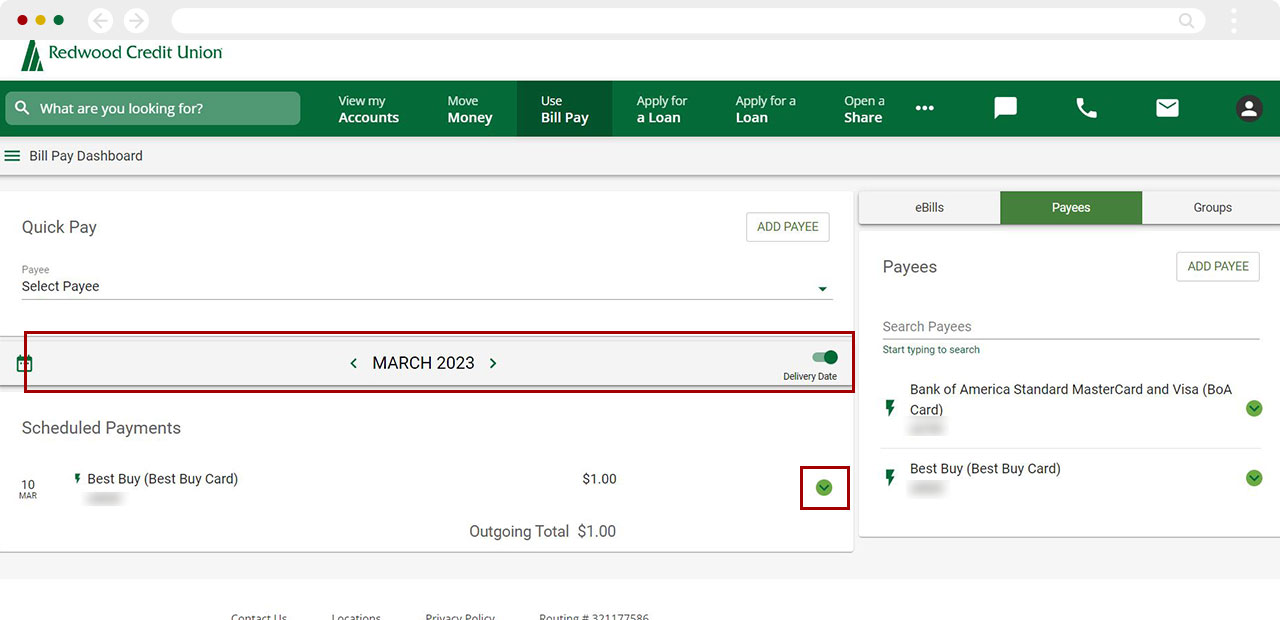Viewport: 1280px width, 620px height.
Task: Click Best Buy (Best Buy Card) in Payees list
Action: pos(985,469)
